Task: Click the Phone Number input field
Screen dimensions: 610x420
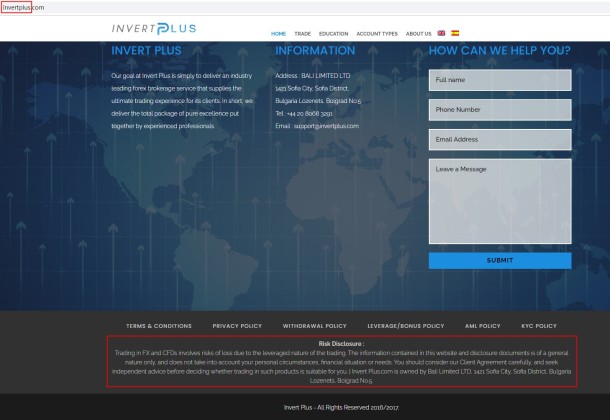Action: (500, 110)
